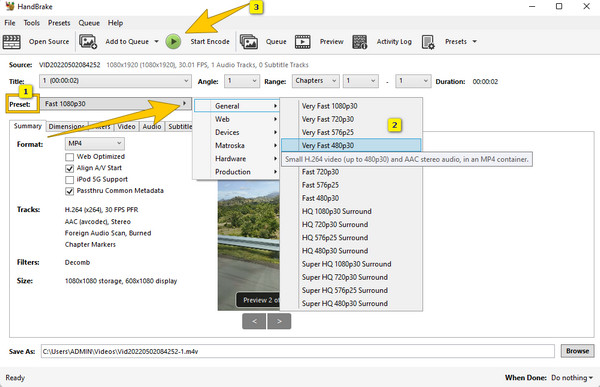600x387 pixels.
Task: Click the HandBrake app icon in title bar
Action: tap(10, 7)
